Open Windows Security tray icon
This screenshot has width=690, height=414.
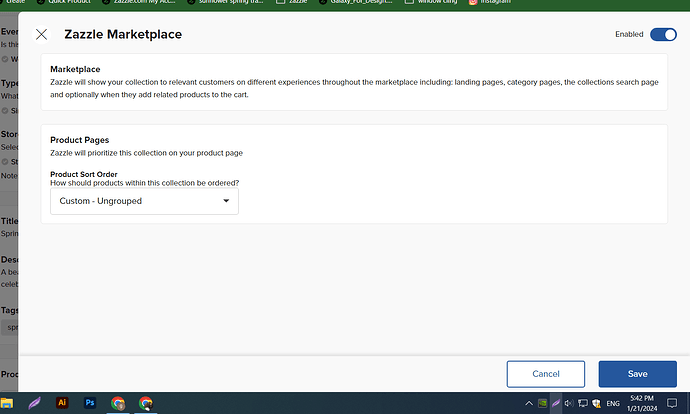(x=596, y=403)
